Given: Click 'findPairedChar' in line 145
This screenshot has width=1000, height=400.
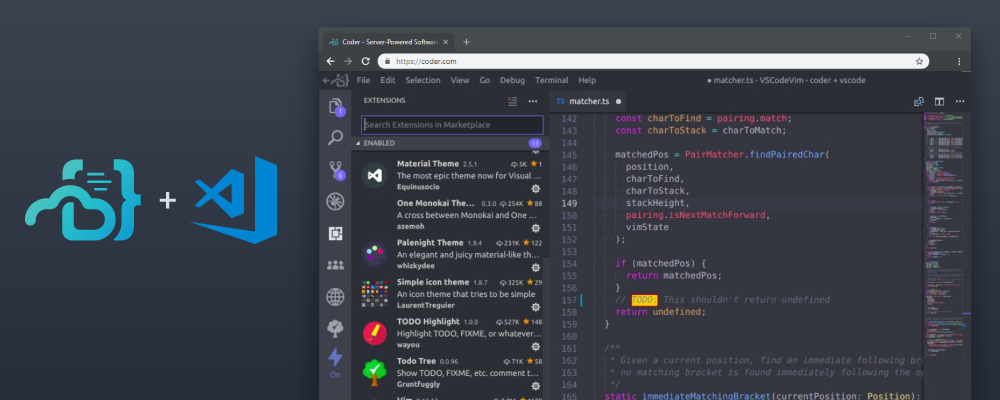Looking at the screenshot, I should [x=788, y=155].
